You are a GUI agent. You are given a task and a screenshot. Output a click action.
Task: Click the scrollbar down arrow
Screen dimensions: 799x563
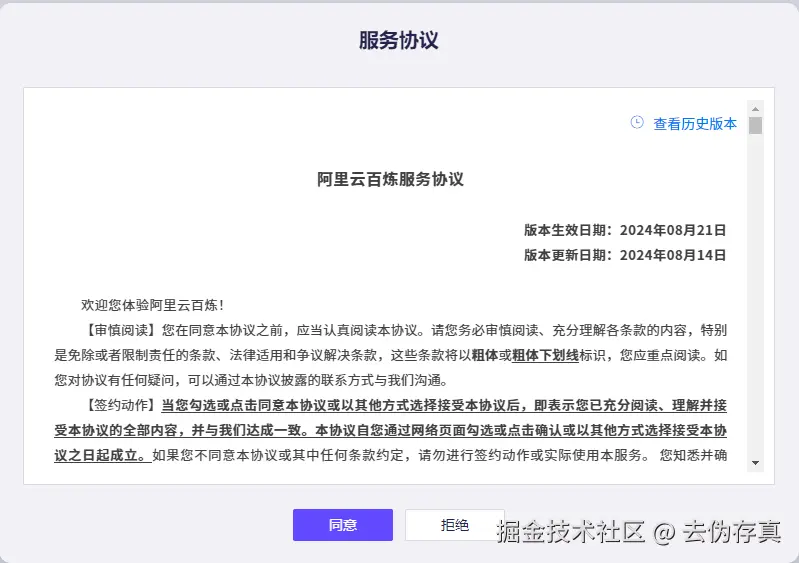click(755, 463)
